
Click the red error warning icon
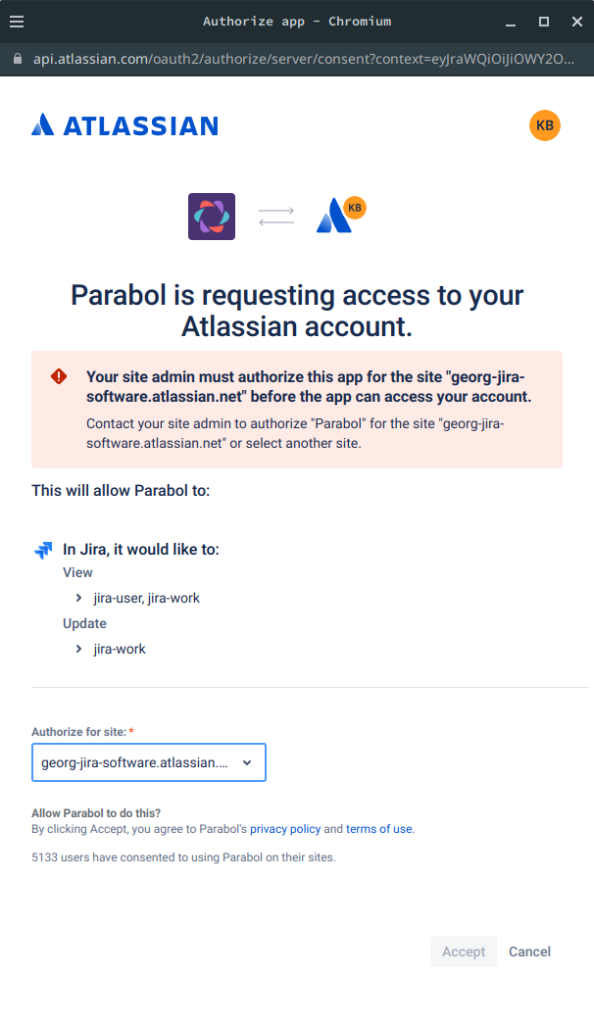[x=59, y=376]
